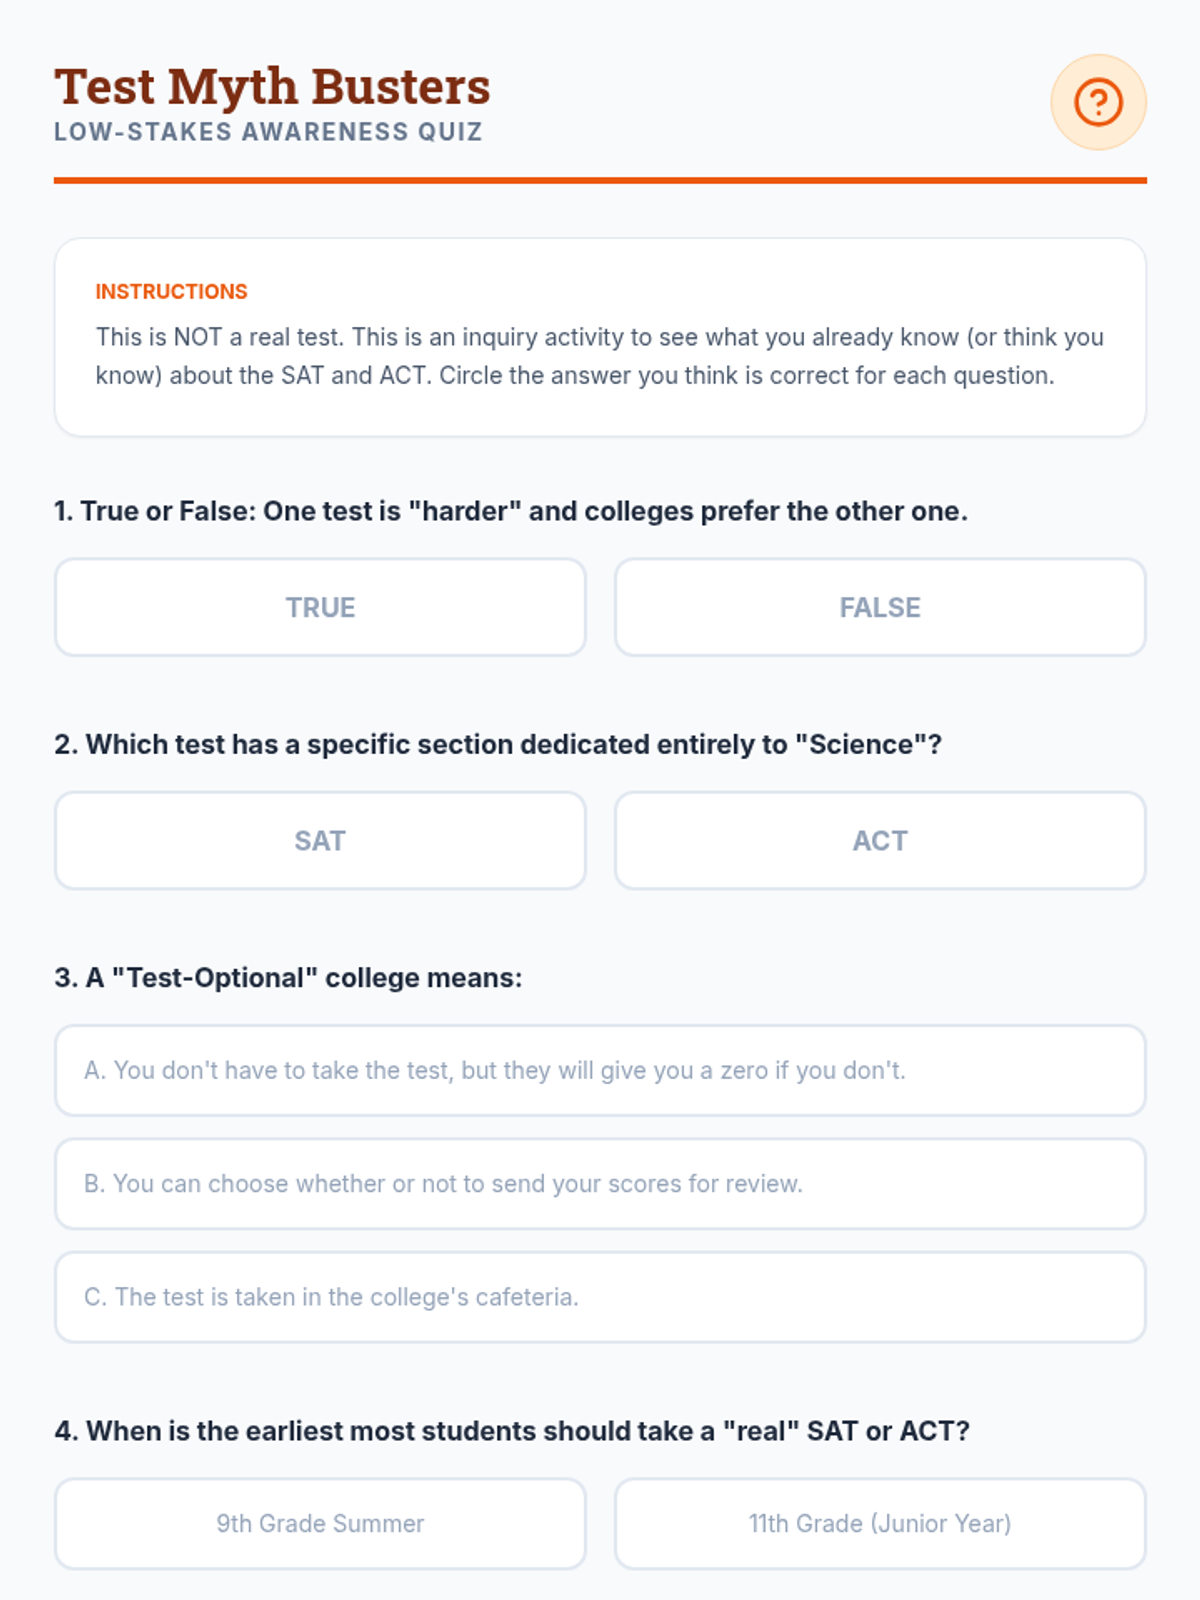Select the 11th Grade (Junior Year) answer
Screen dimensions: 1200x1600
(880, 1523)
